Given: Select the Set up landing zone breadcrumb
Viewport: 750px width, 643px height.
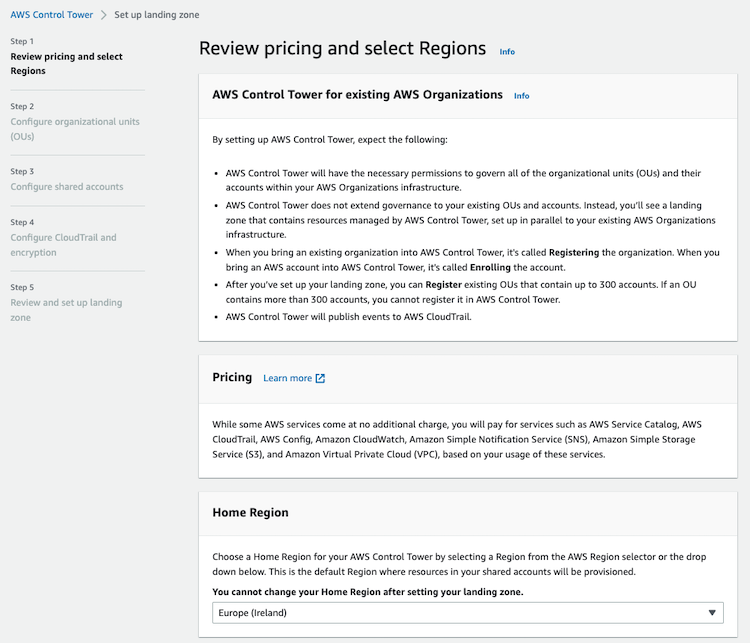Looking at the screenshot, I should [155, 15].
